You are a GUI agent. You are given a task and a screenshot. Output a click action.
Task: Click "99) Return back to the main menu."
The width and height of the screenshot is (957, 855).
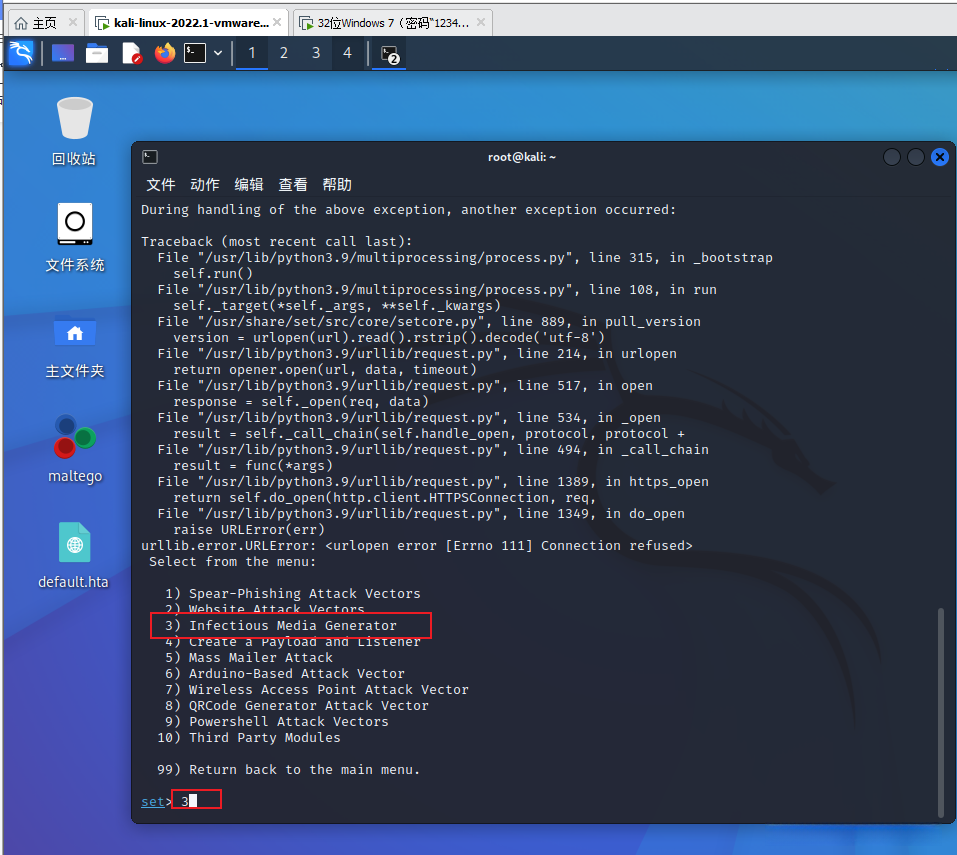pos(289,770)
